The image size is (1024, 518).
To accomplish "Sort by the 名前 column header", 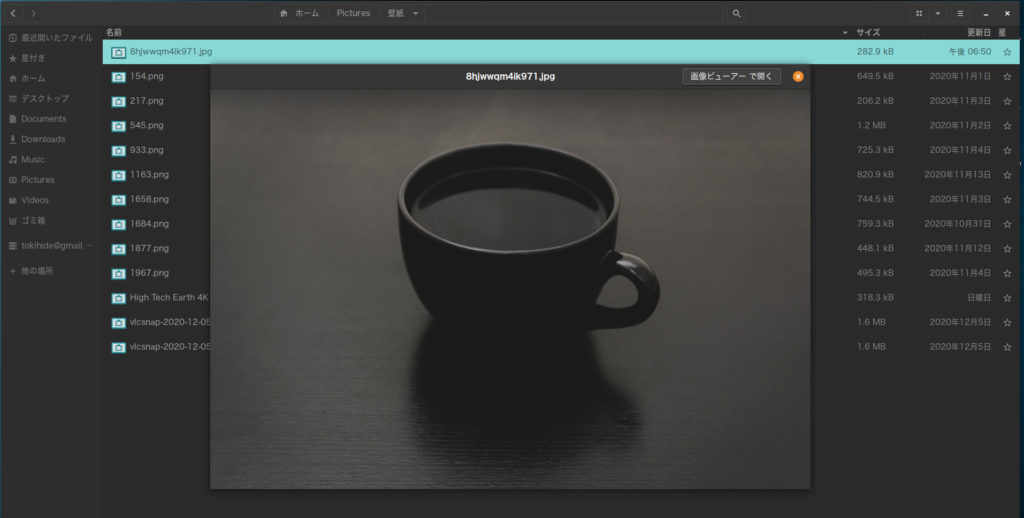I will [114, 32].
